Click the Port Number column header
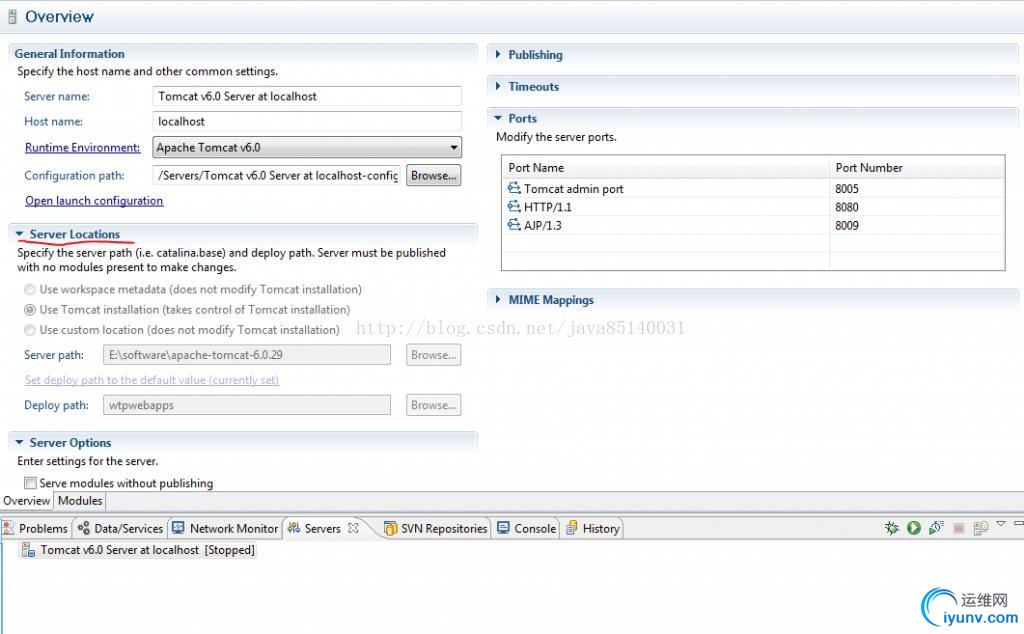 (x=917, y=167)
